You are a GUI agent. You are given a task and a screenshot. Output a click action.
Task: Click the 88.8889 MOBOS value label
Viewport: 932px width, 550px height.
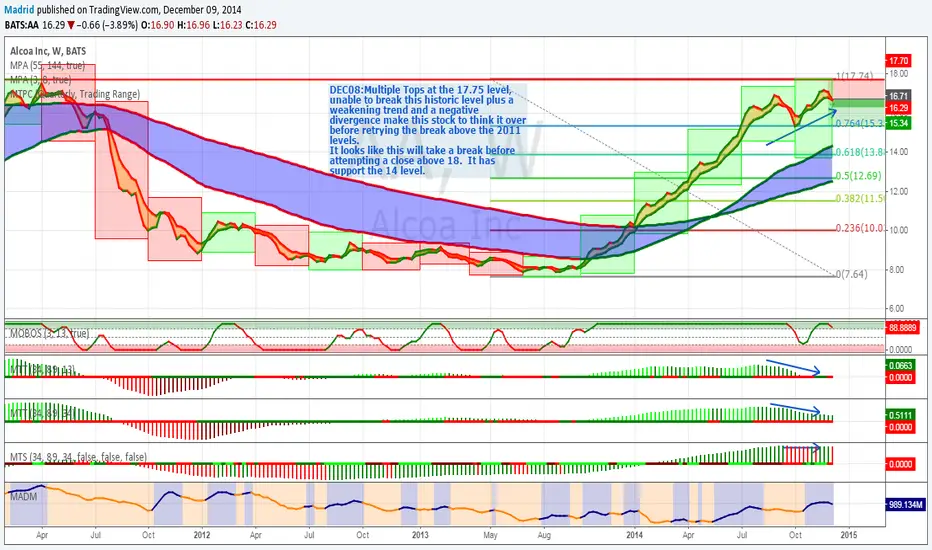click(902, 328)
